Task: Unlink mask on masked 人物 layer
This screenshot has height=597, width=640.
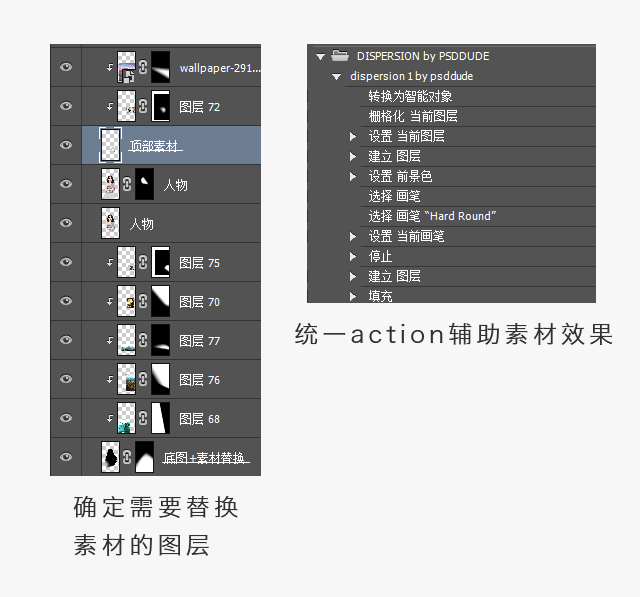Action: (127, 184)
